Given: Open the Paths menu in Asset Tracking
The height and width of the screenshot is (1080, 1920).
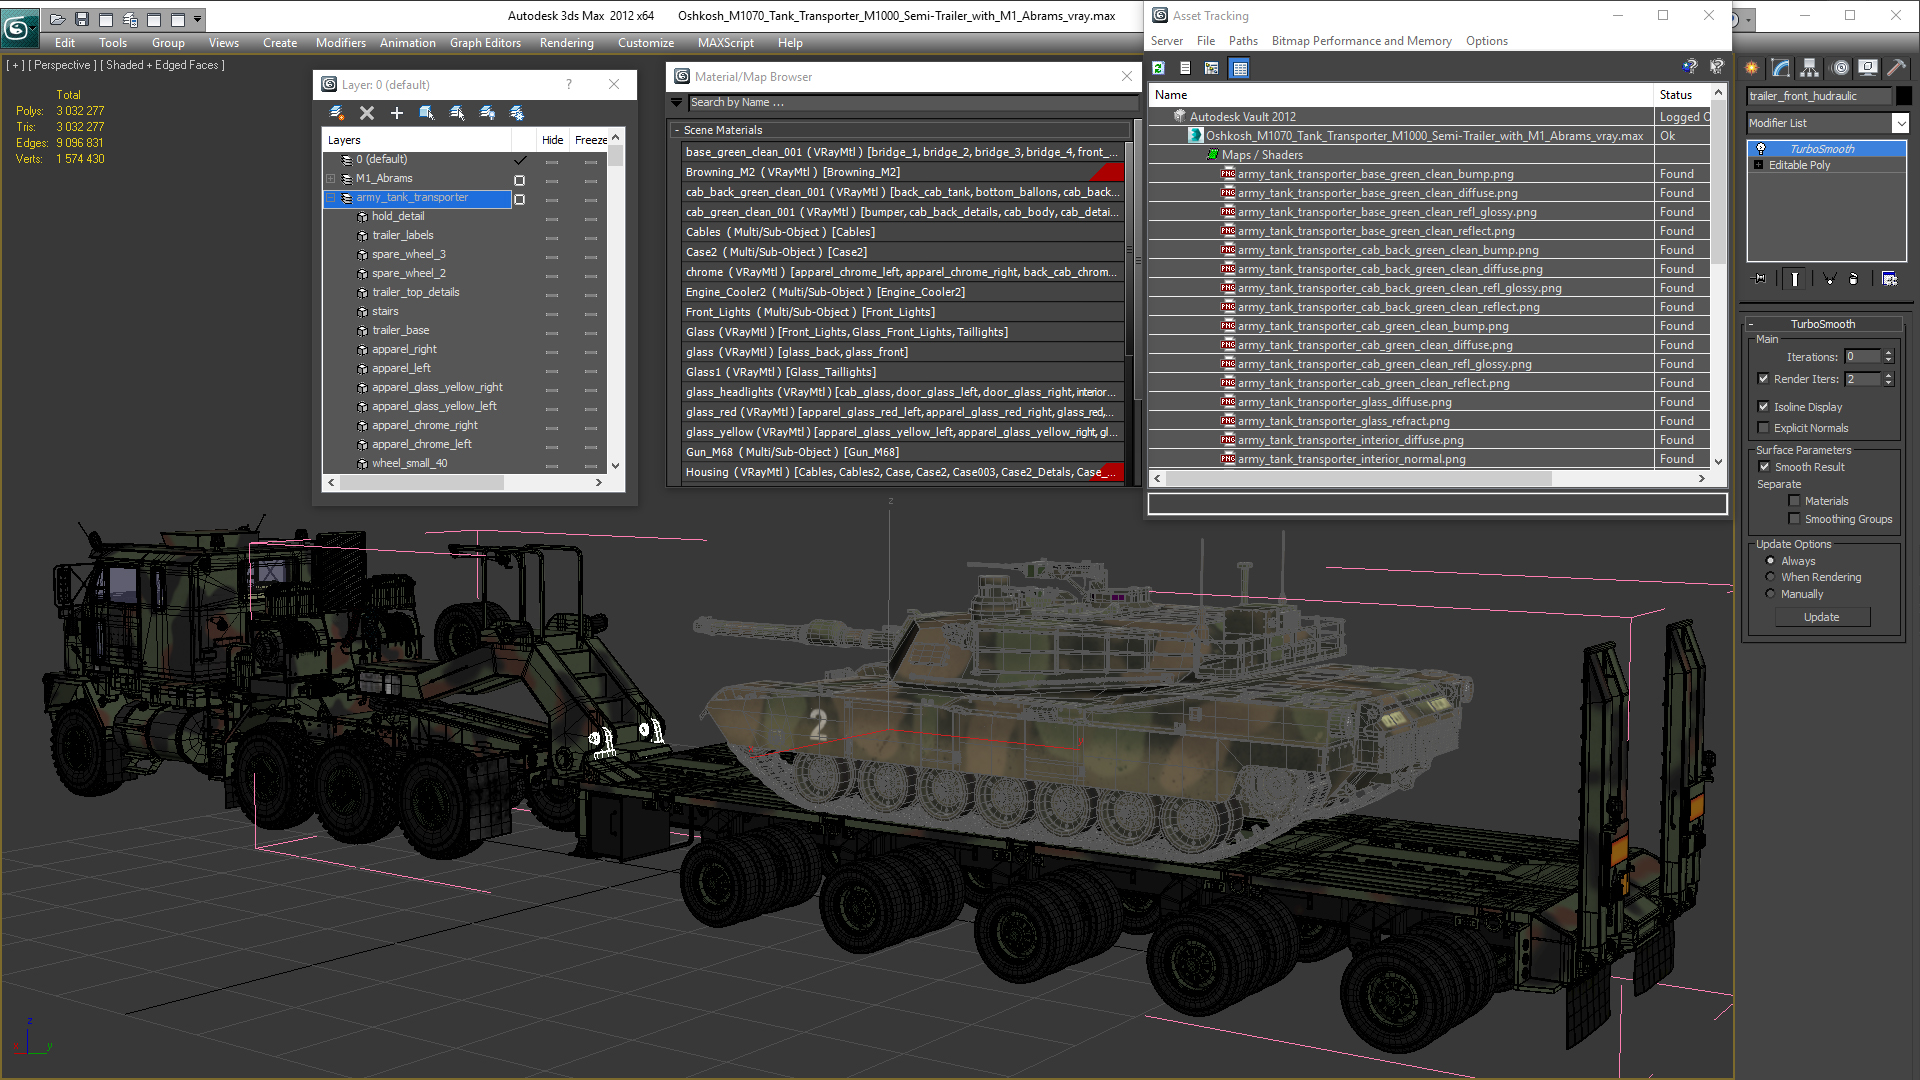Looking at the screenshot, I should coord(1243,41).
